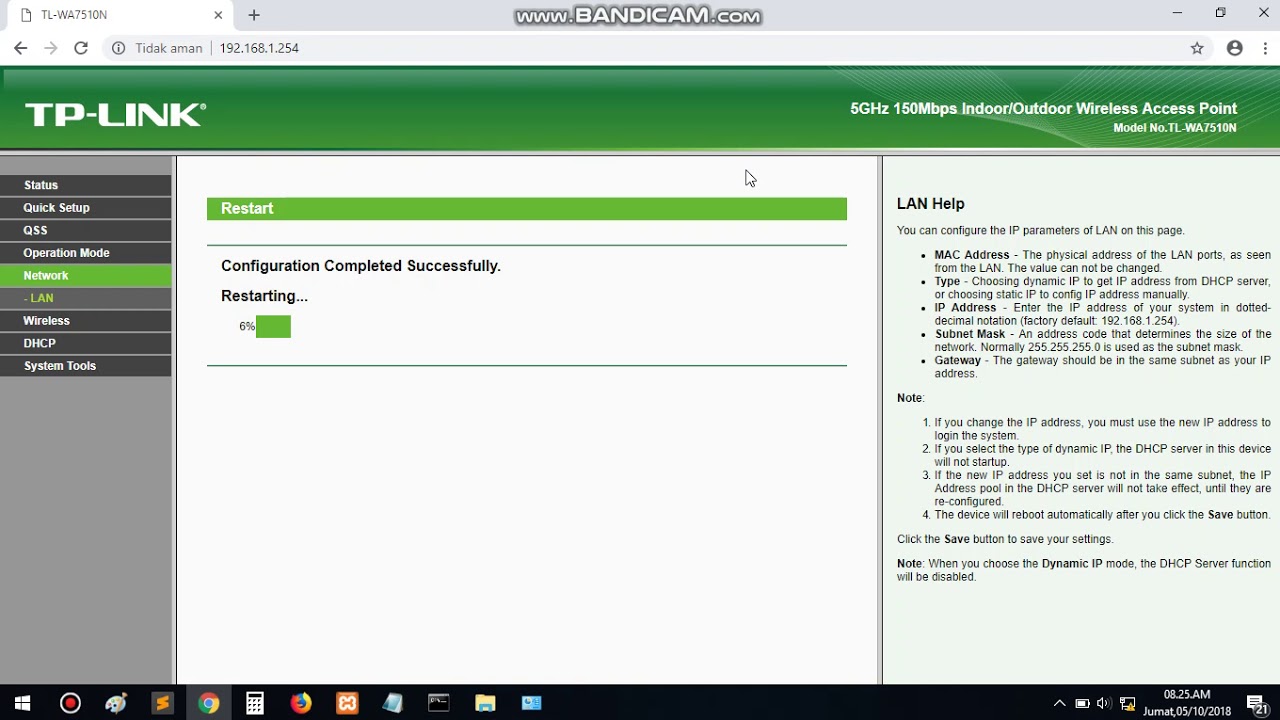Open network status with warning icon

tap(1127, 703)
